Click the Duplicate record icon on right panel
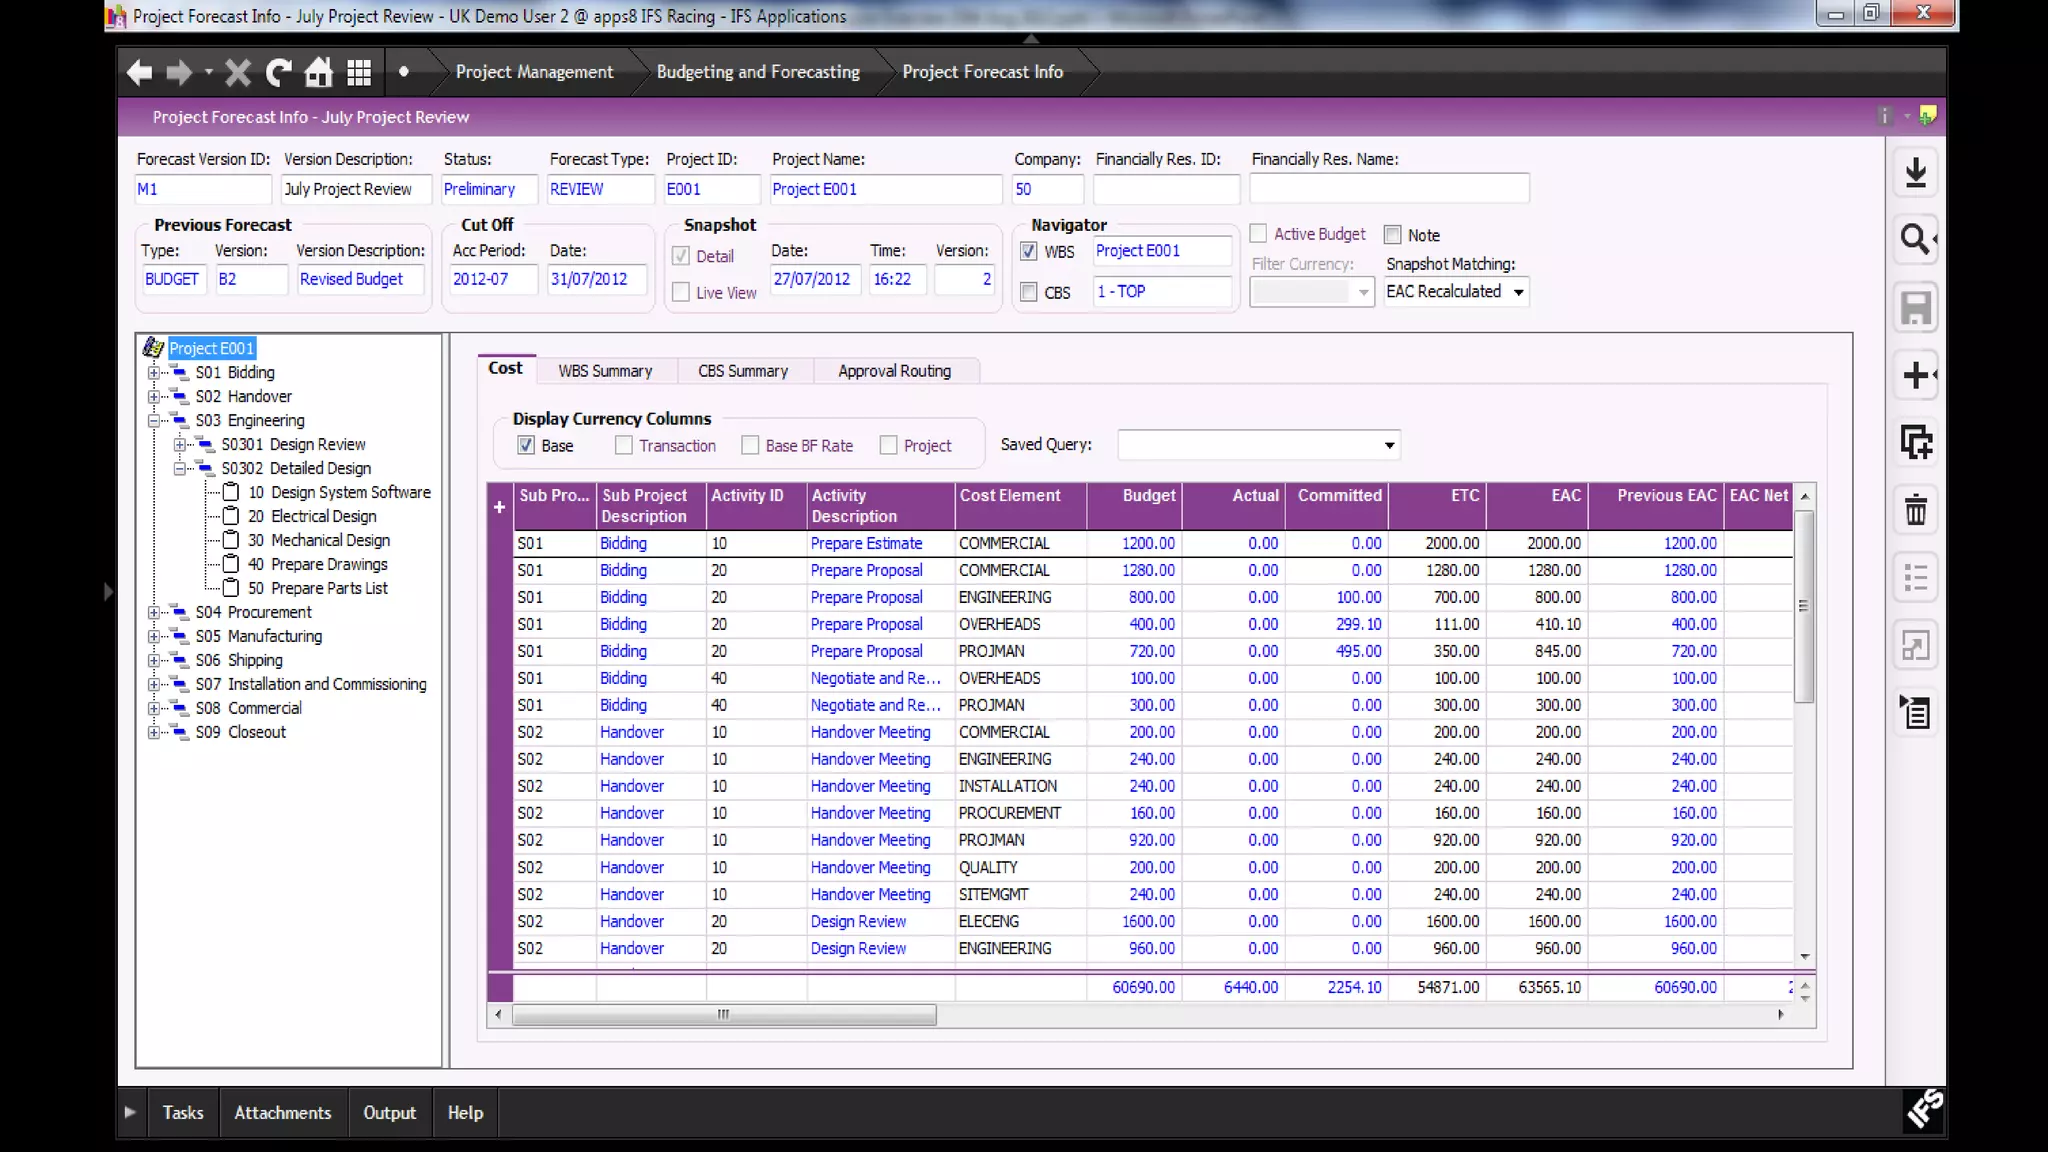 tap(1915, 443)
